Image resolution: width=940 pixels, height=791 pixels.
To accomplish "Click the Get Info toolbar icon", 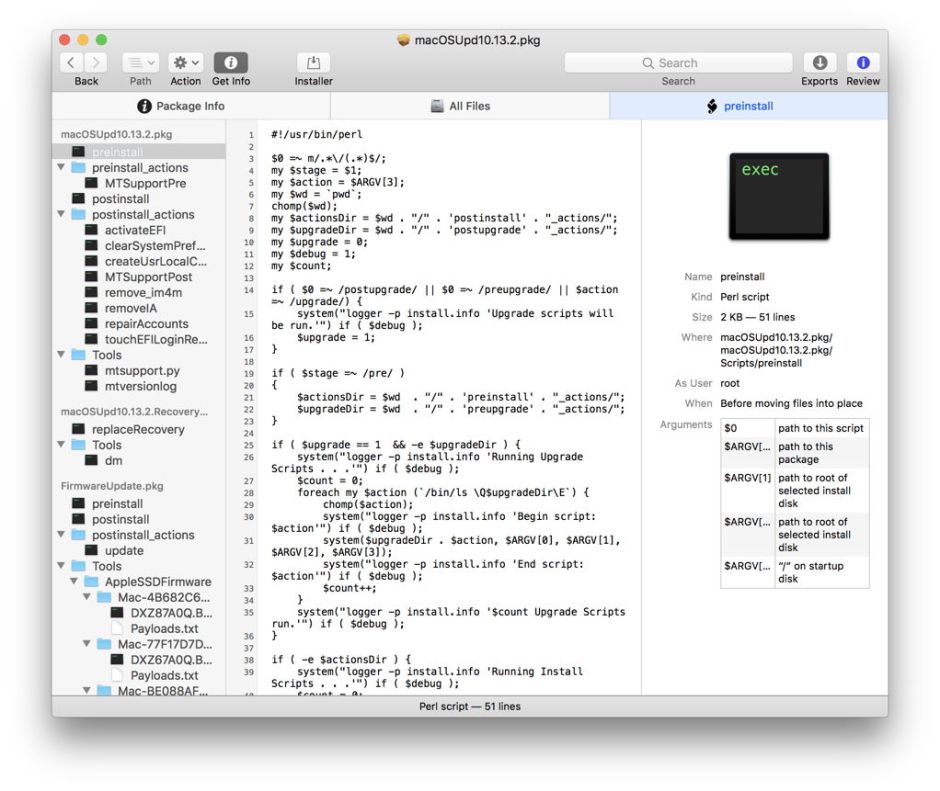I will tap(231, 62).
